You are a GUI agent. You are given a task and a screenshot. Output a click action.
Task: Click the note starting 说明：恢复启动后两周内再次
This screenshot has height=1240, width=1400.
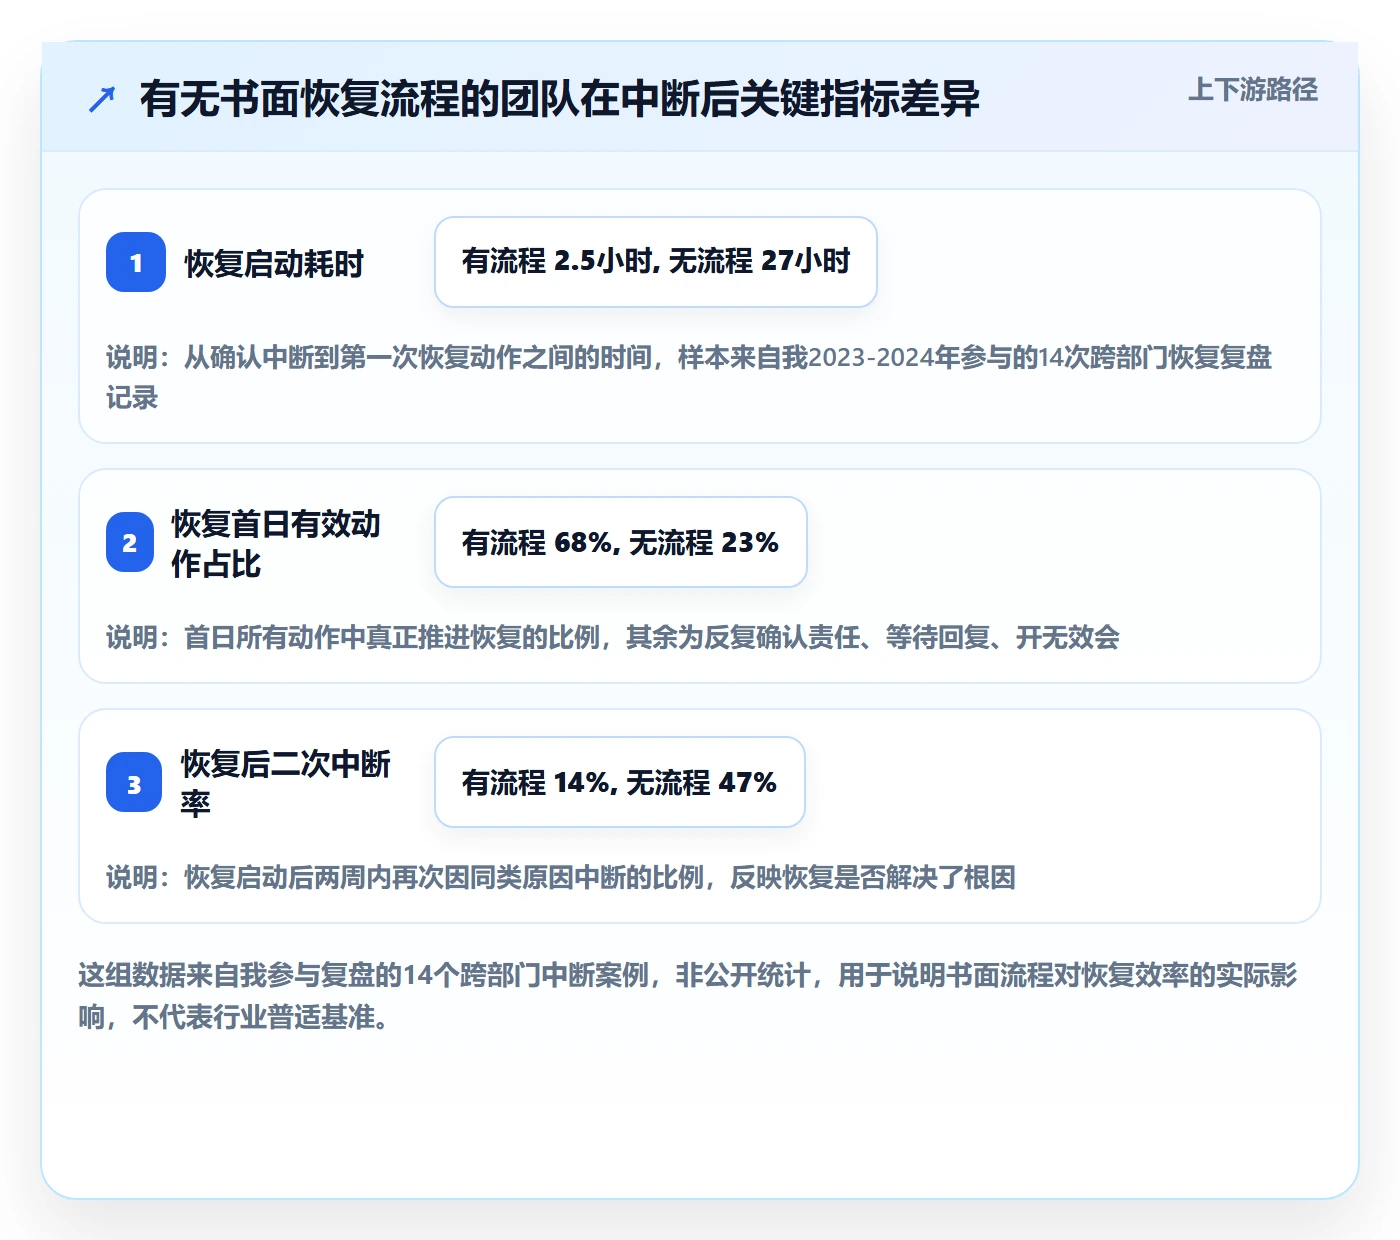click(561, 877)
